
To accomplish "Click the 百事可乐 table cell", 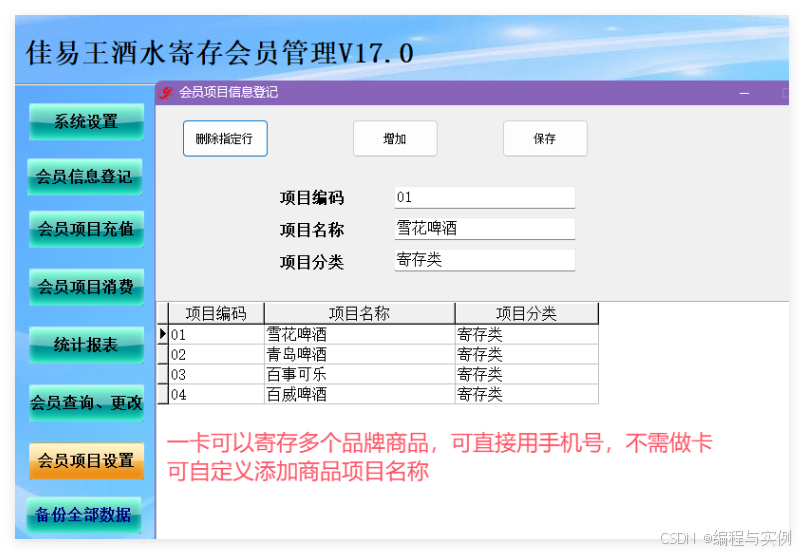I will (x=359, y=374).
